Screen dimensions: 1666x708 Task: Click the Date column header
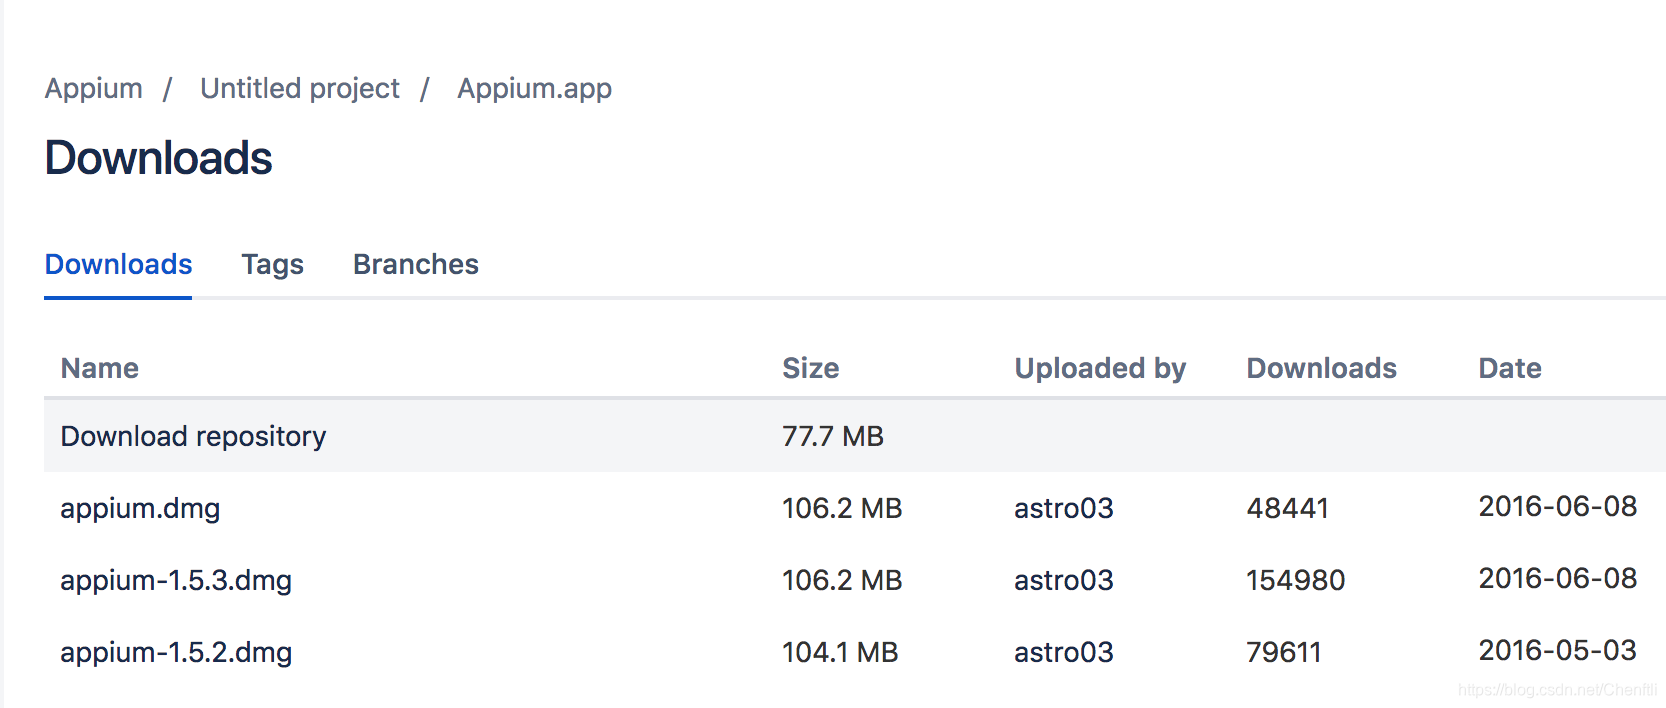tap(1510, 368)
